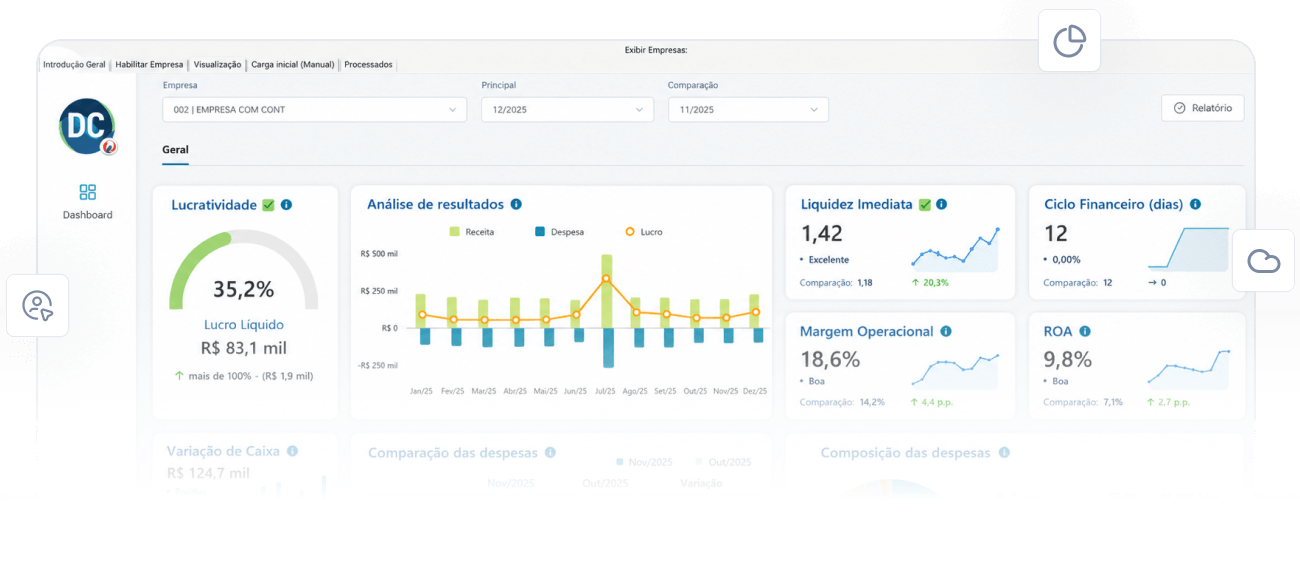Image resolution: width=1300 pixels, height=572 pixels.
Task: Toggle Lucro legend marker
Action: (x=630, y=232)
